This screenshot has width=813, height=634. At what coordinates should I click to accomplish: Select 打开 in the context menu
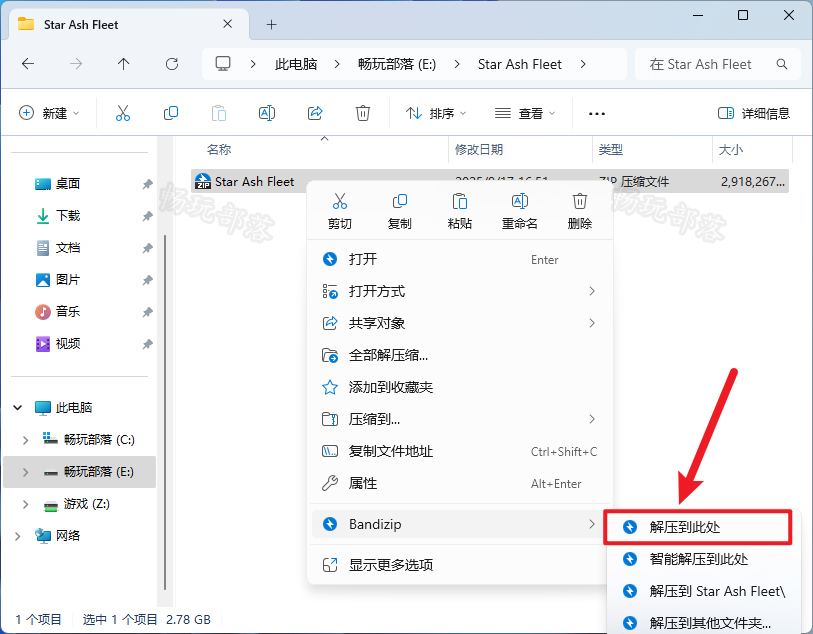click(x=460, y=259)
